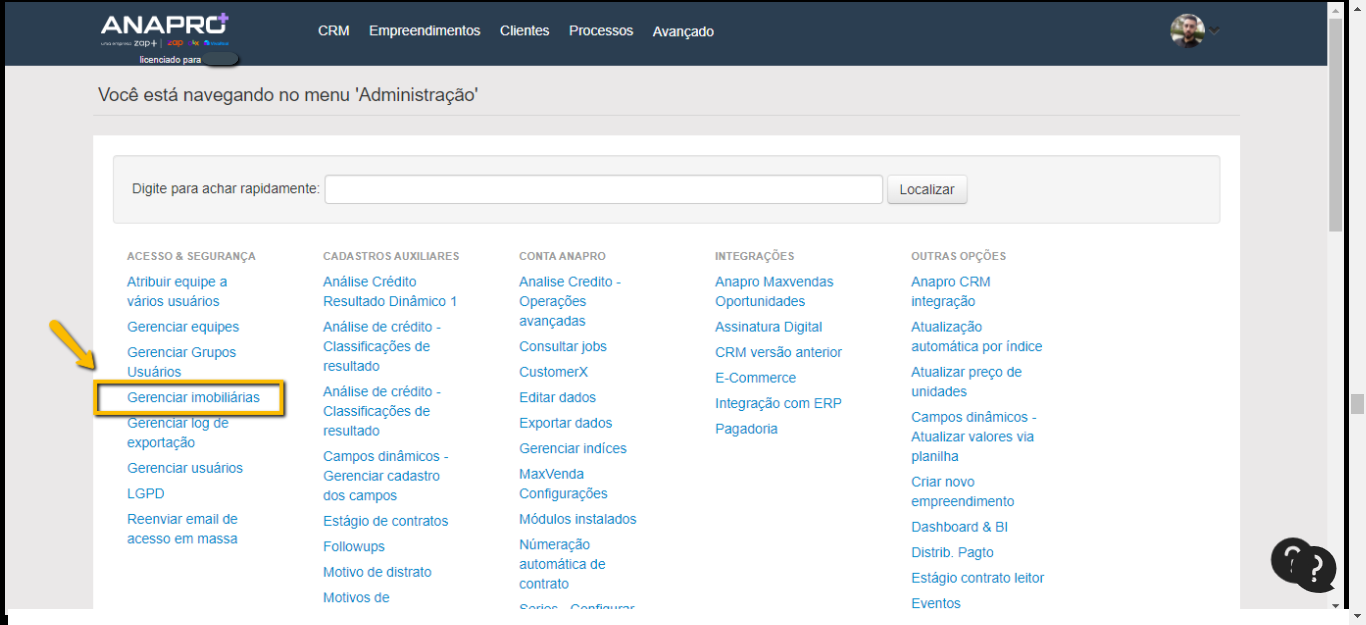Select the Estágio de contratos link
Viewport: 1366px width, 625px height.
tap(385, 521)
